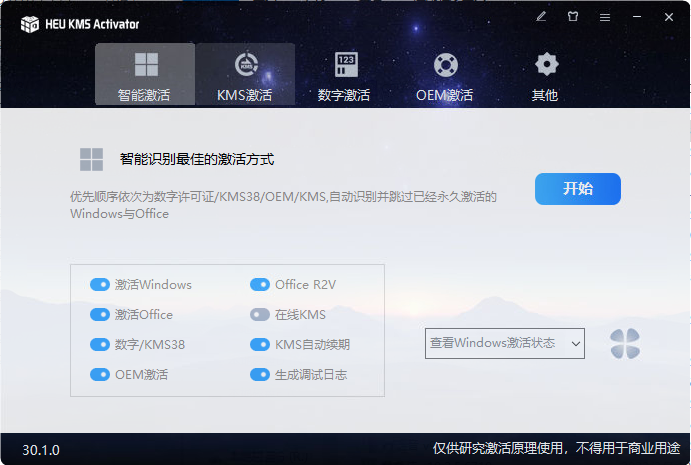
Task: Toggle the Office R2V switch
Action: pyautogui.click(x=260, y=285)
